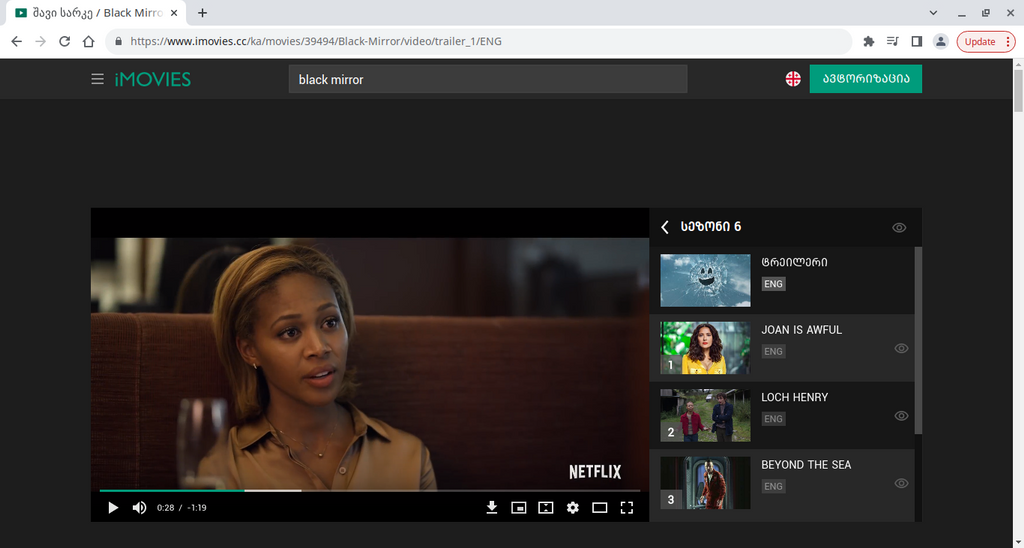Click the სეზონი 6 season heading
The image size is (1024, 548).
pyautogui.click(x=711, y=227)
